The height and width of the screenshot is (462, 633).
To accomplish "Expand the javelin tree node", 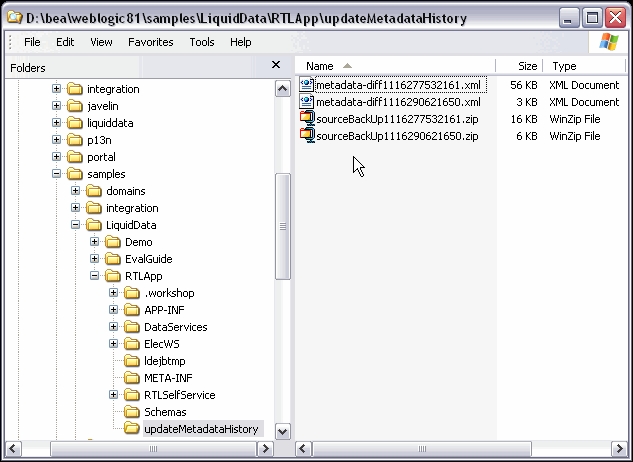I will pyautogui.click(x=57, y=106).
